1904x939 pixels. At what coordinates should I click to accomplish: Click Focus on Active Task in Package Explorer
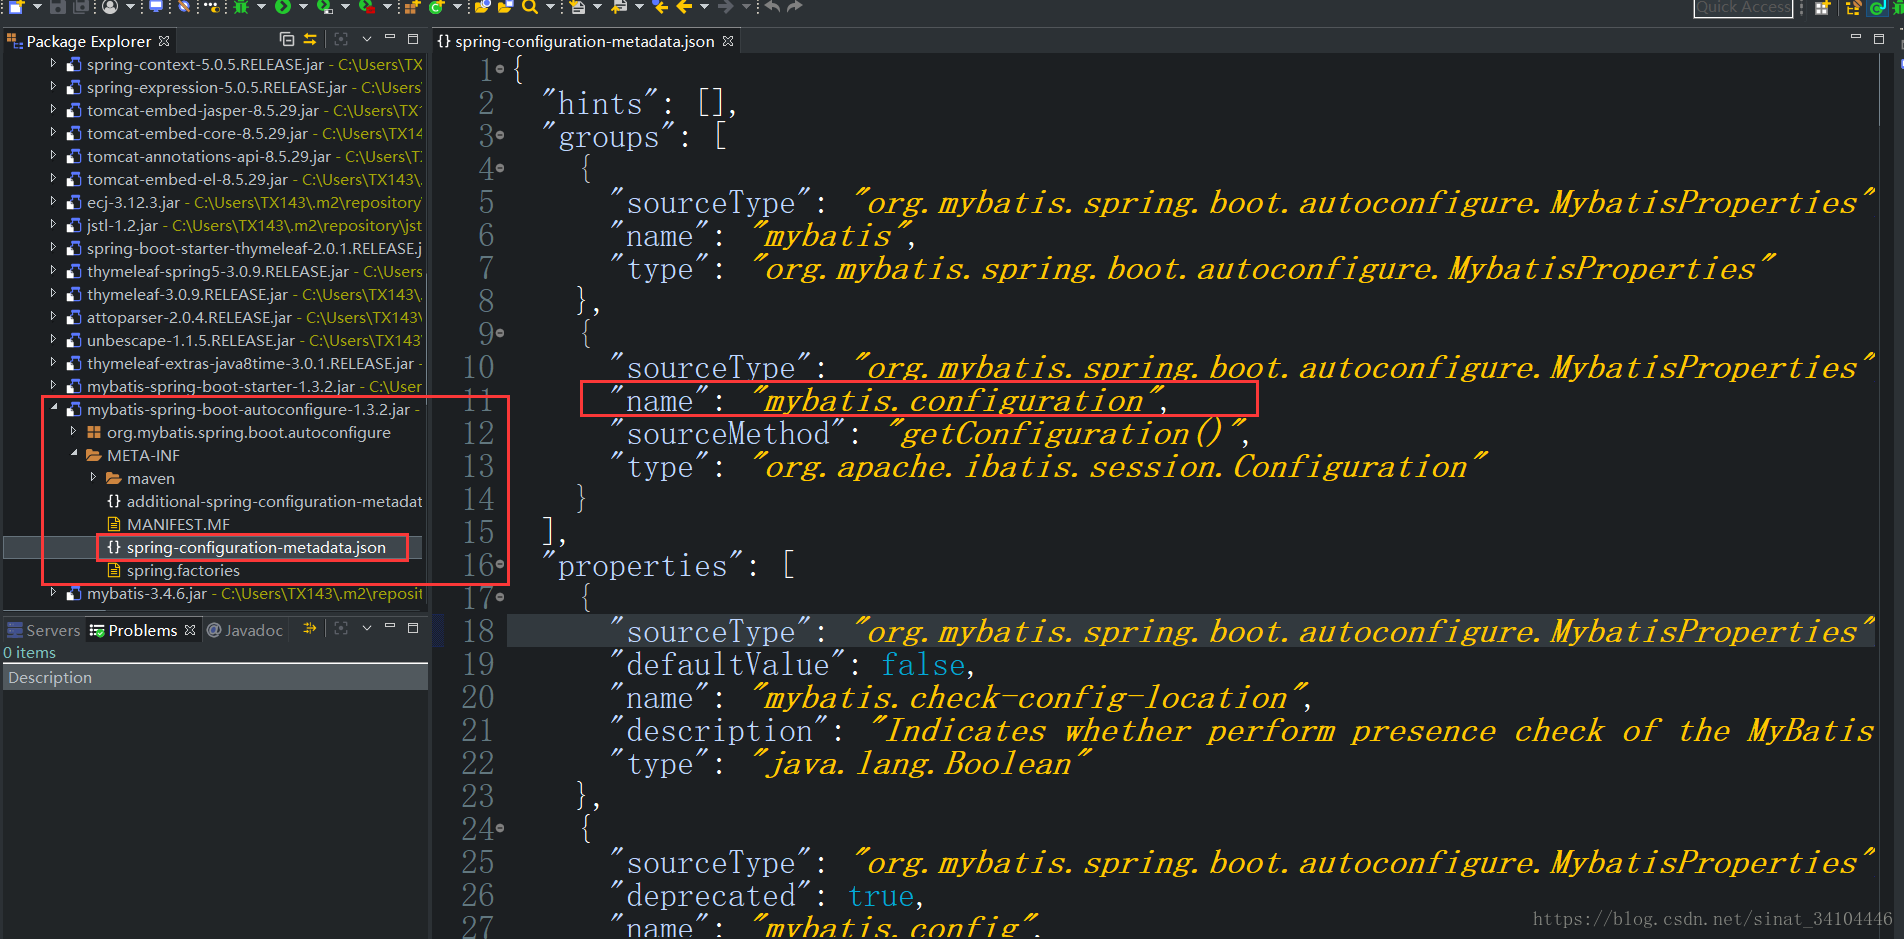[x=341, y=39]
